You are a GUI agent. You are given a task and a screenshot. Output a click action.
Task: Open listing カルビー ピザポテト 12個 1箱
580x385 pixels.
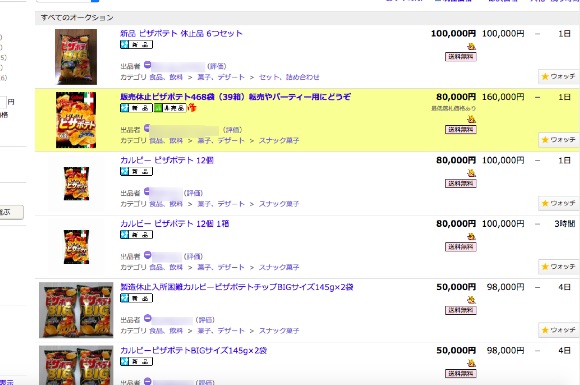[x=175, y=224]
